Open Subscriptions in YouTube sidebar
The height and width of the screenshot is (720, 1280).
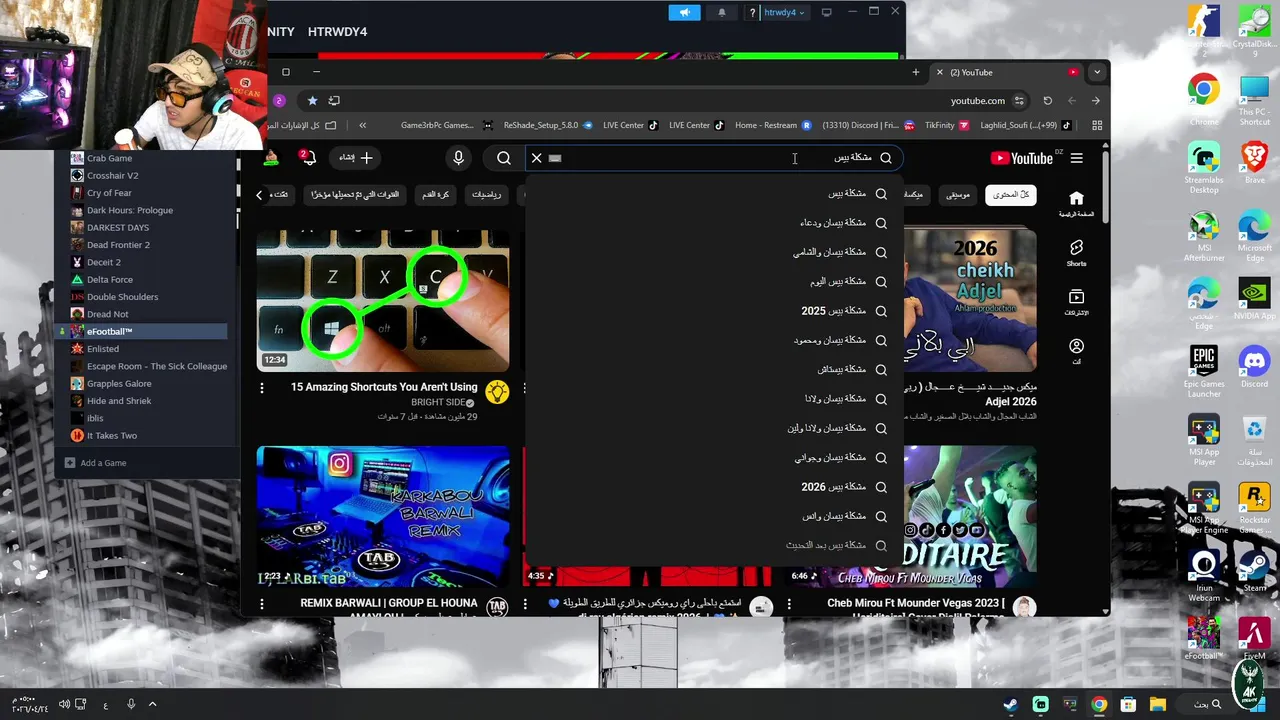pos(1076,302)
